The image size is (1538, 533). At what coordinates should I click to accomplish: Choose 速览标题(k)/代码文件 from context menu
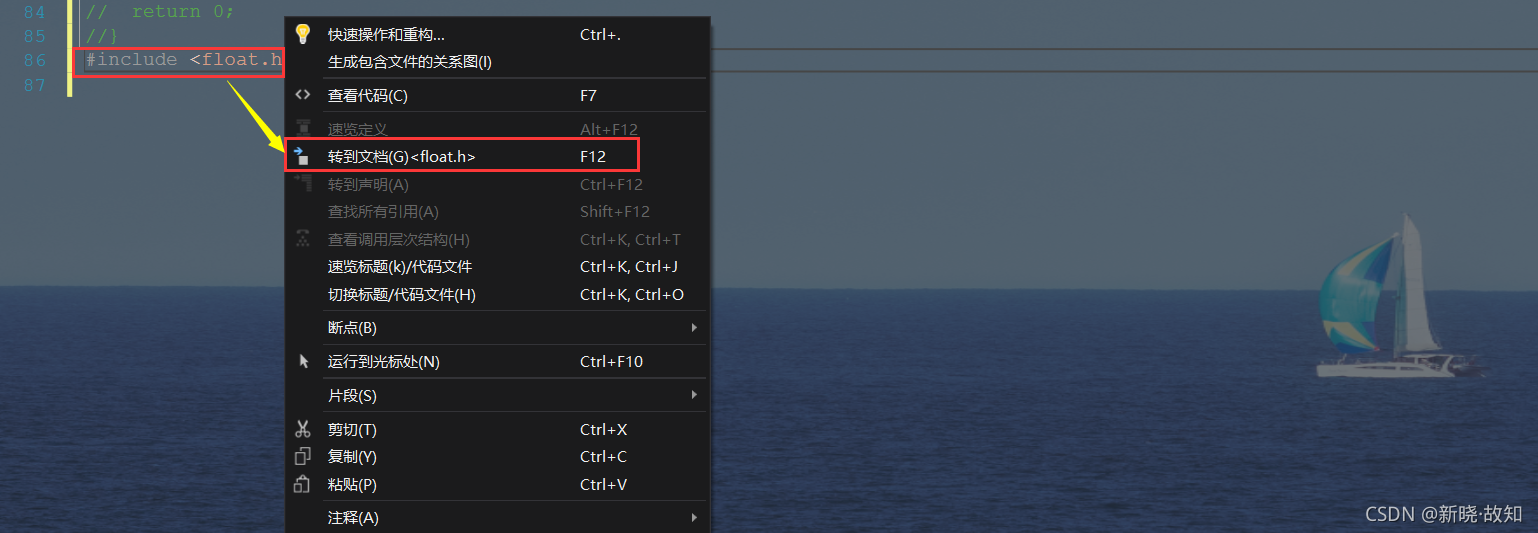[399, 267]
